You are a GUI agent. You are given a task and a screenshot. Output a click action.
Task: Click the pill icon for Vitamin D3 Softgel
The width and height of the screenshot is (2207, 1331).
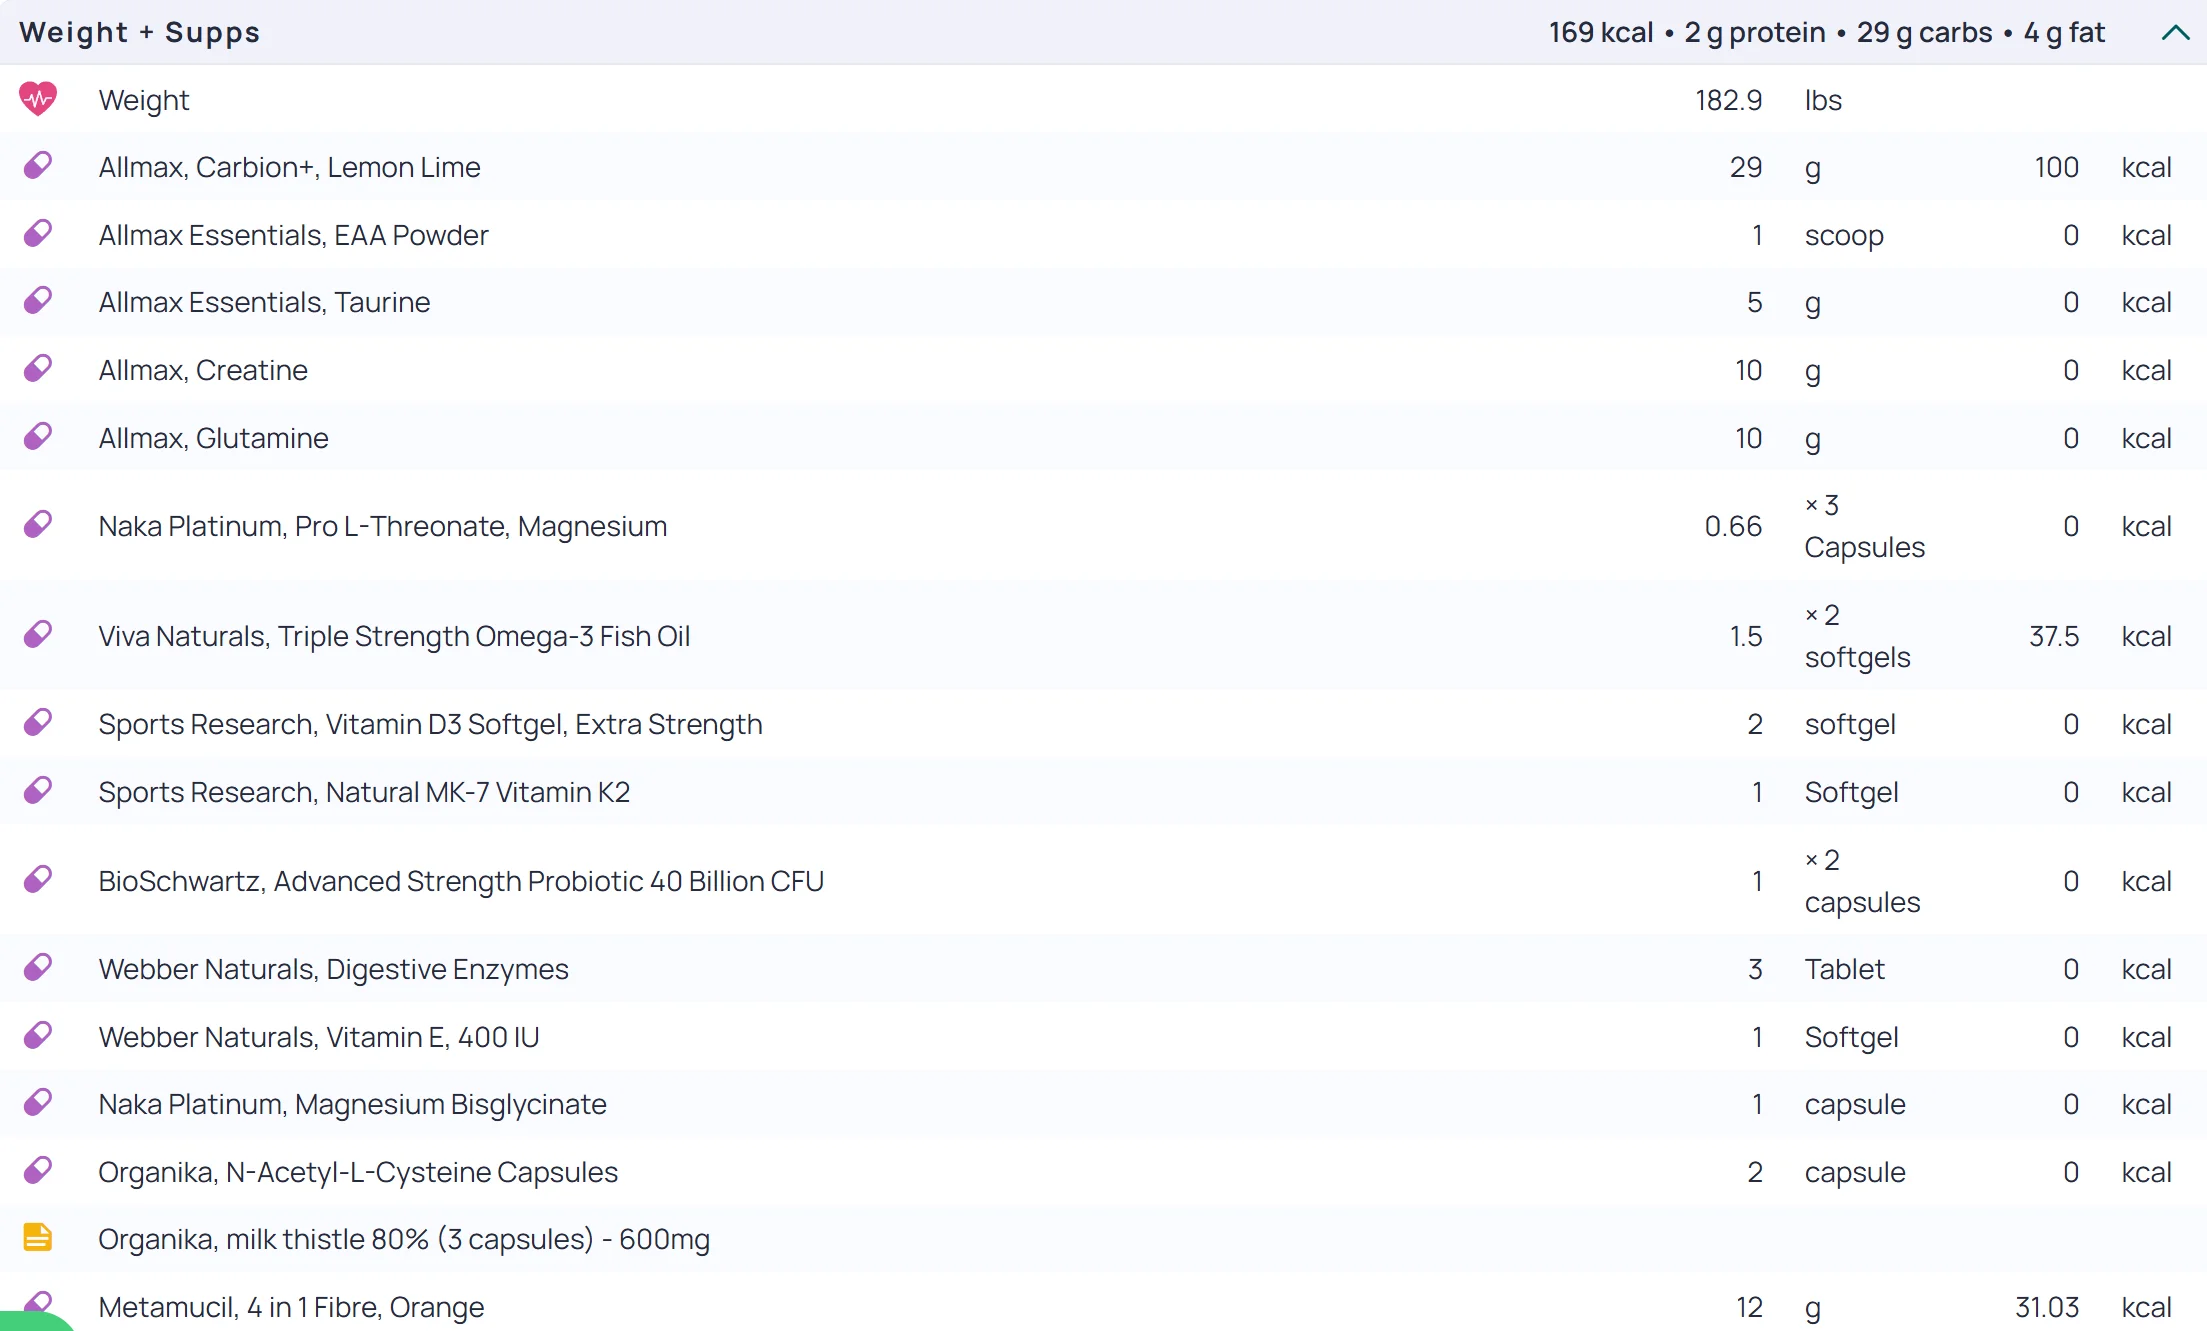coord(38,723)
